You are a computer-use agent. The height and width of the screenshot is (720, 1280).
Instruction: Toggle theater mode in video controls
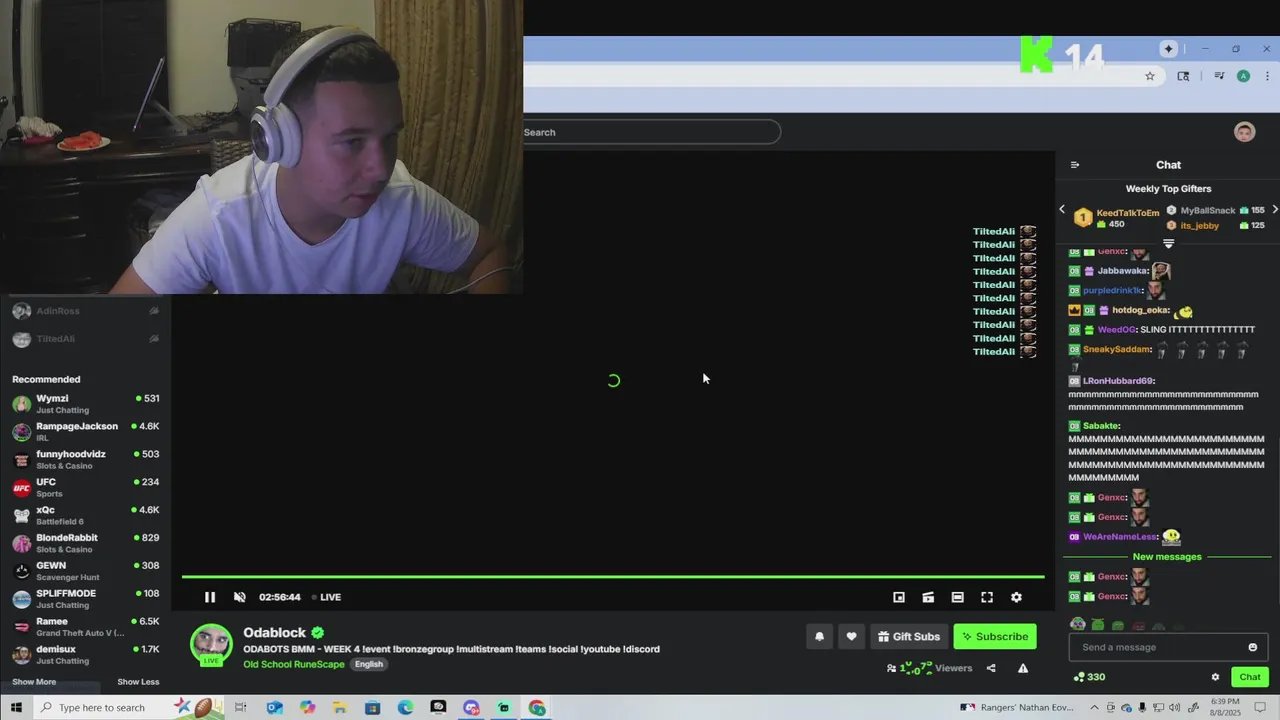[x=957, y=597]
